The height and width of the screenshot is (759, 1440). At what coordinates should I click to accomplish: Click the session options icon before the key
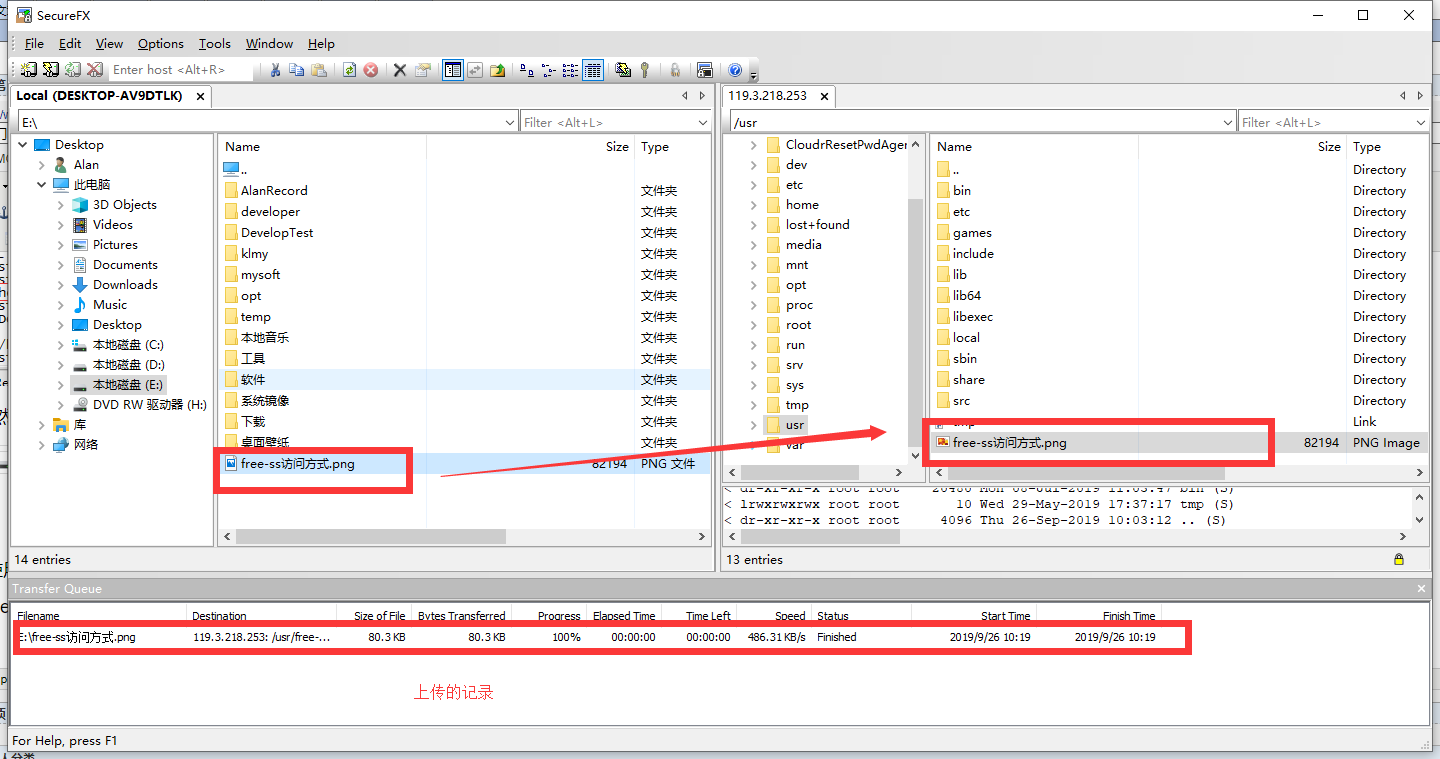point(623,70)
